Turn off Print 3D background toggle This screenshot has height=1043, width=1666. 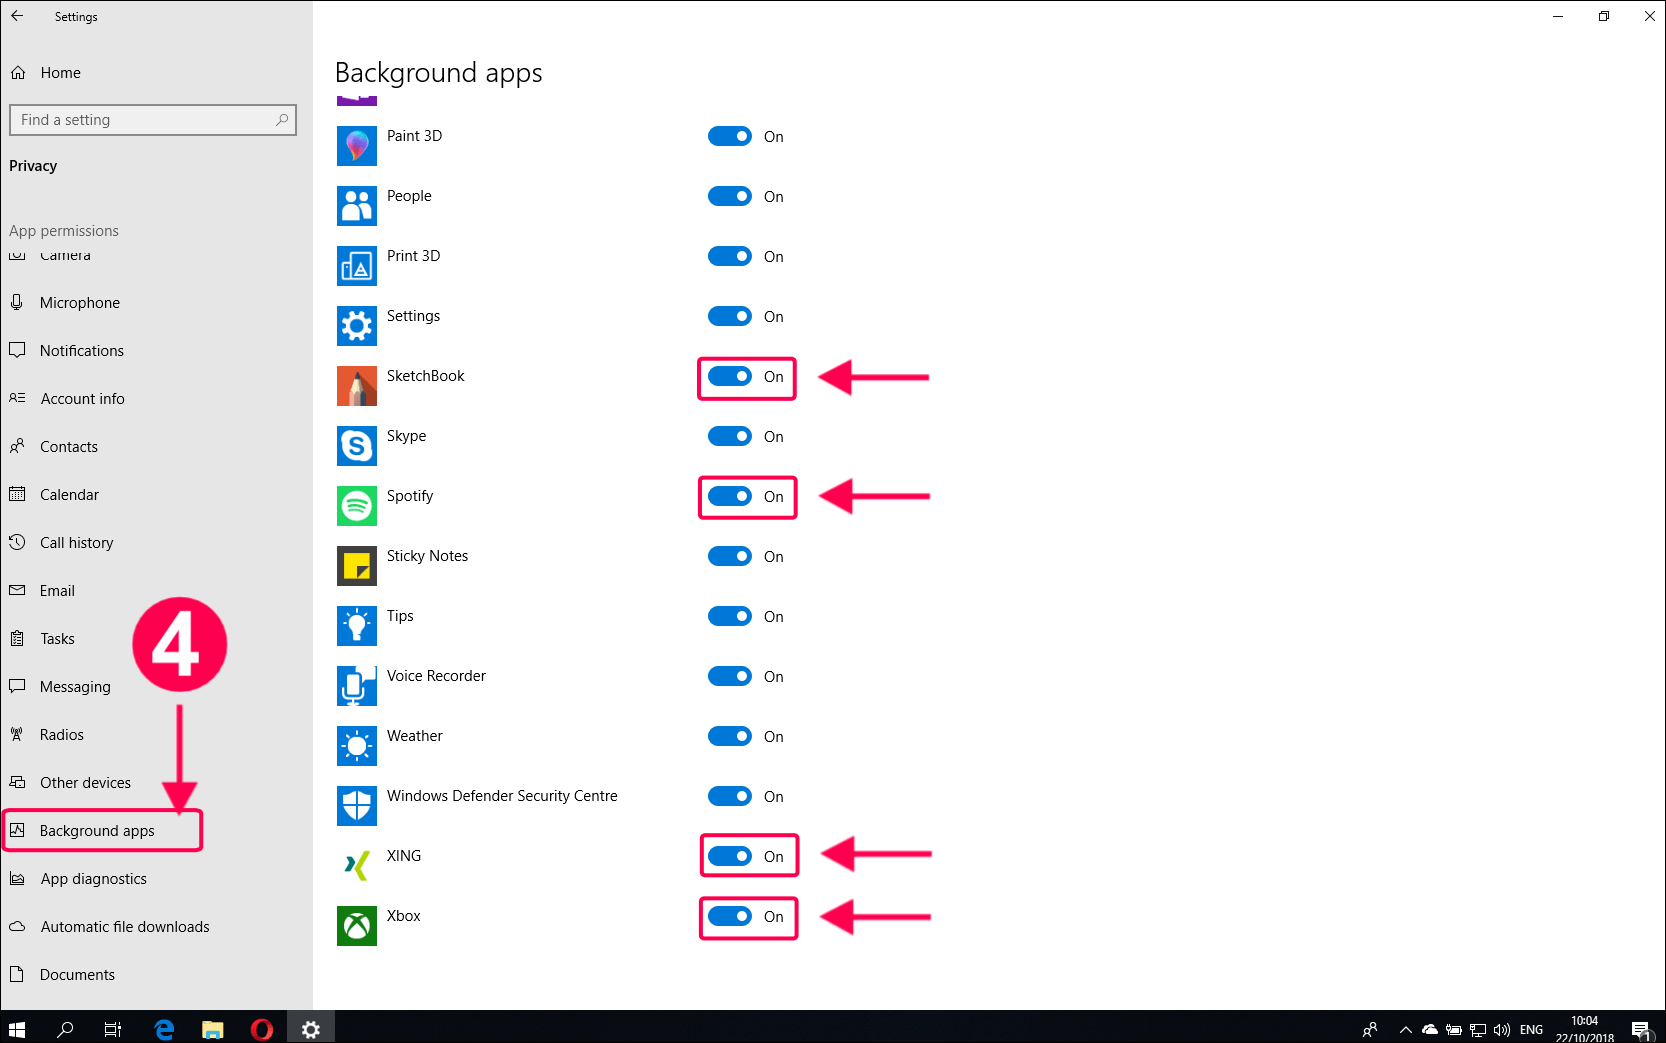pyautogui.click(x=730, y=256)
